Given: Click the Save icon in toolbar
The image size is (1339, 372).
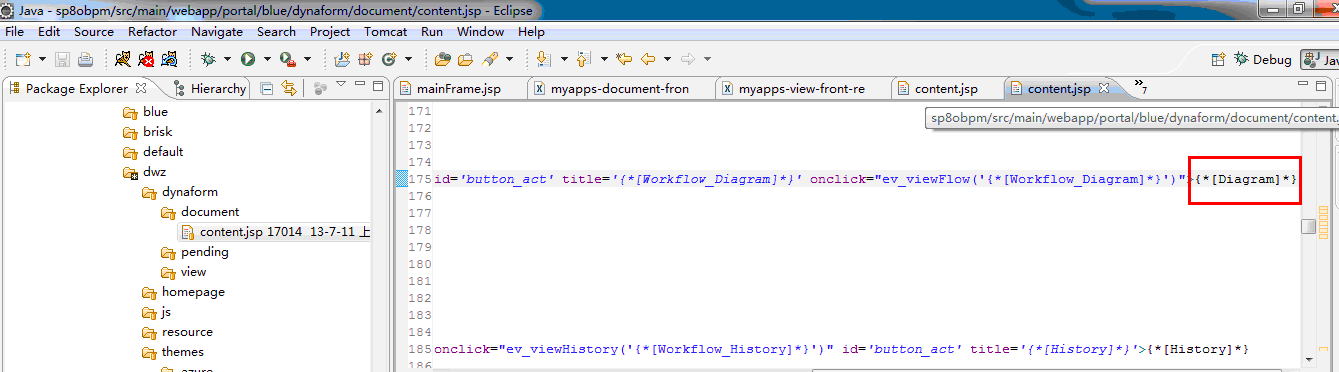Looking at the screenshot, I should [62, 59].
